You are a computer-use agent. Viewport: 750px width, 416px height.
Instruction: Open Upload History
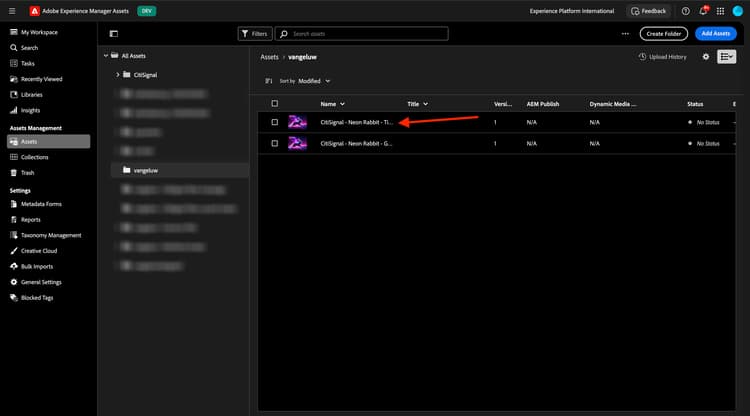tap(662, 57)
